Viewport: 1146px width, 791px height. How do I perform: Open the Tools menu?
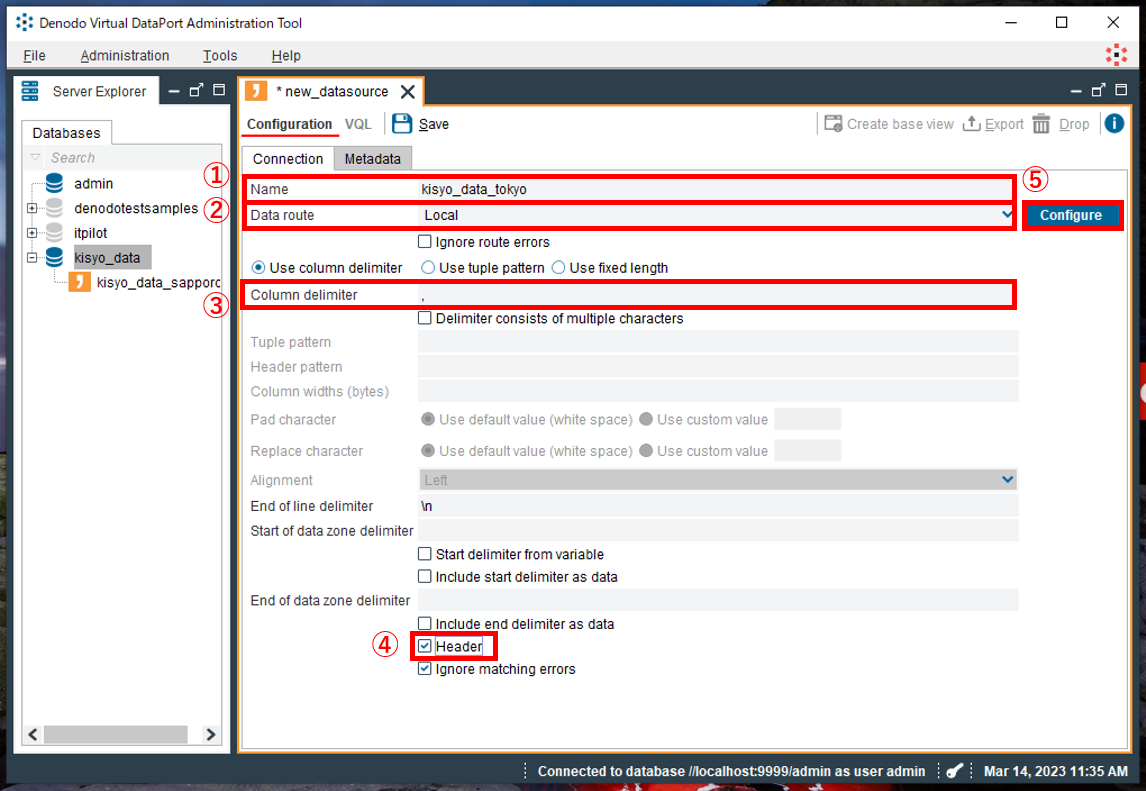[218, 55]
